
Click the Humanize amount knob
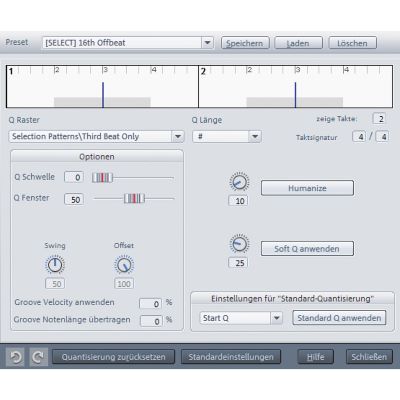[x=239, y=182]
